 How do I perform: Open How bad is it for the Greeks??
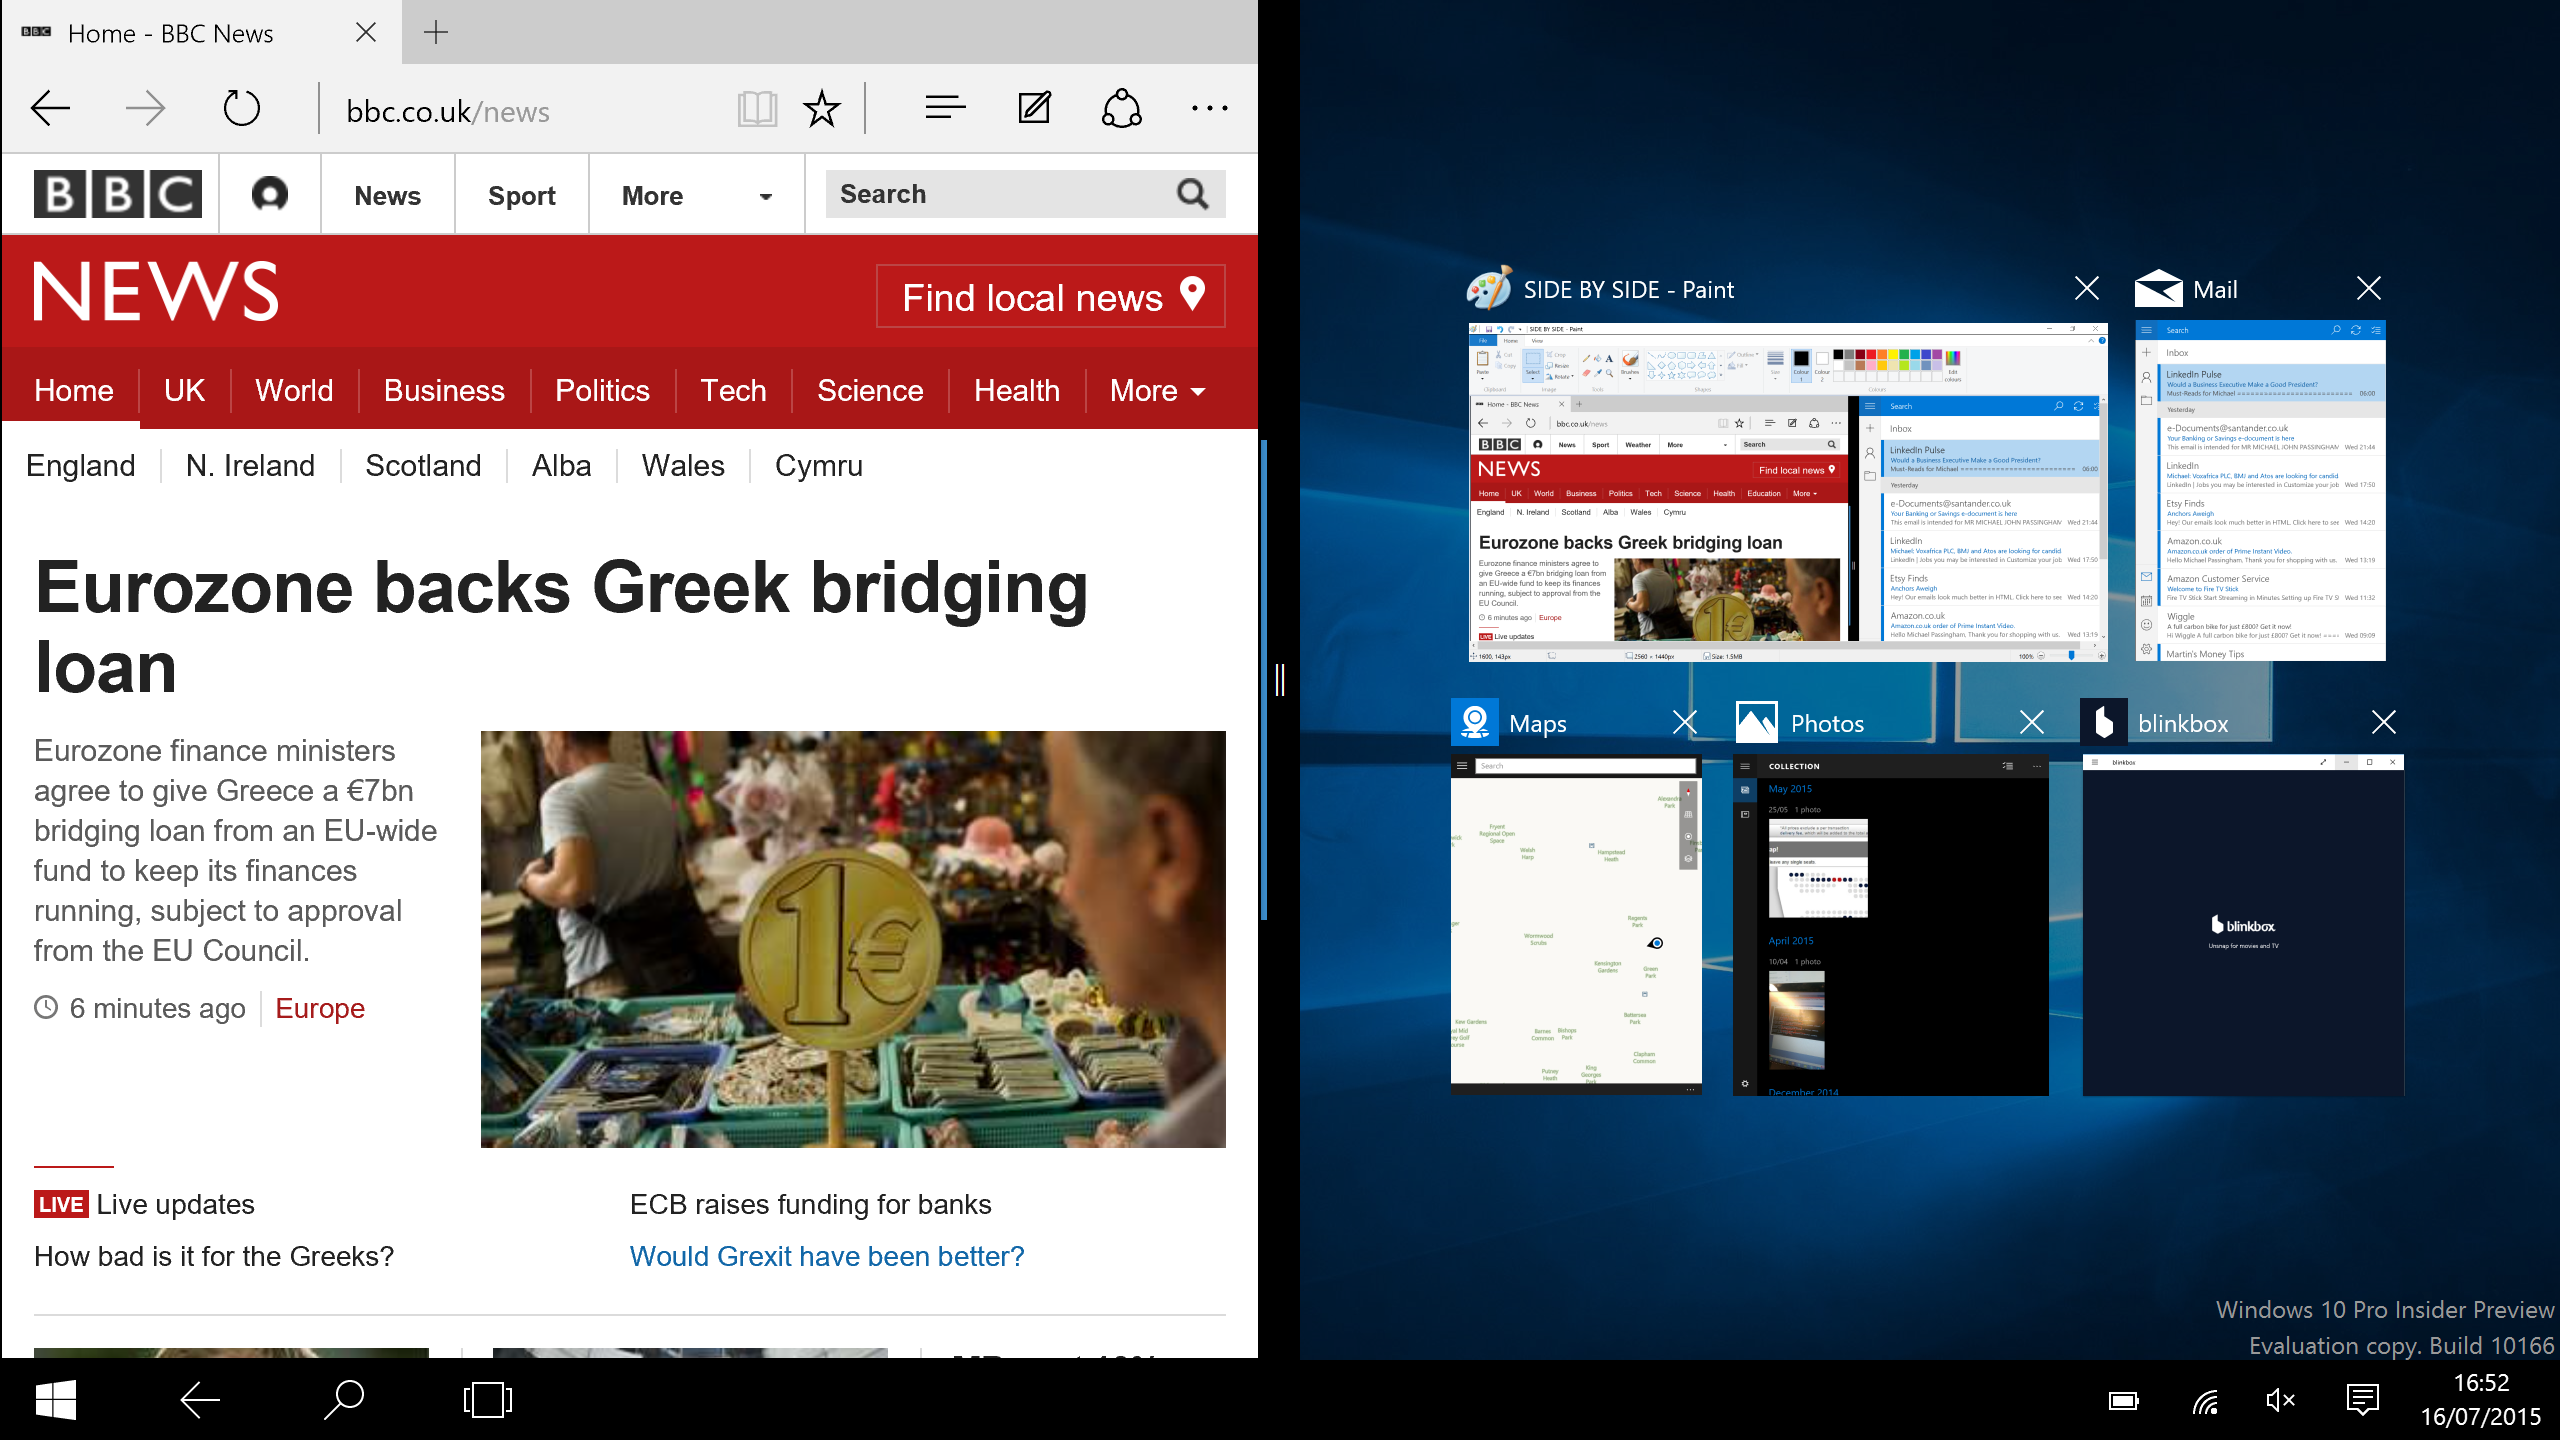pos(214,1256)
